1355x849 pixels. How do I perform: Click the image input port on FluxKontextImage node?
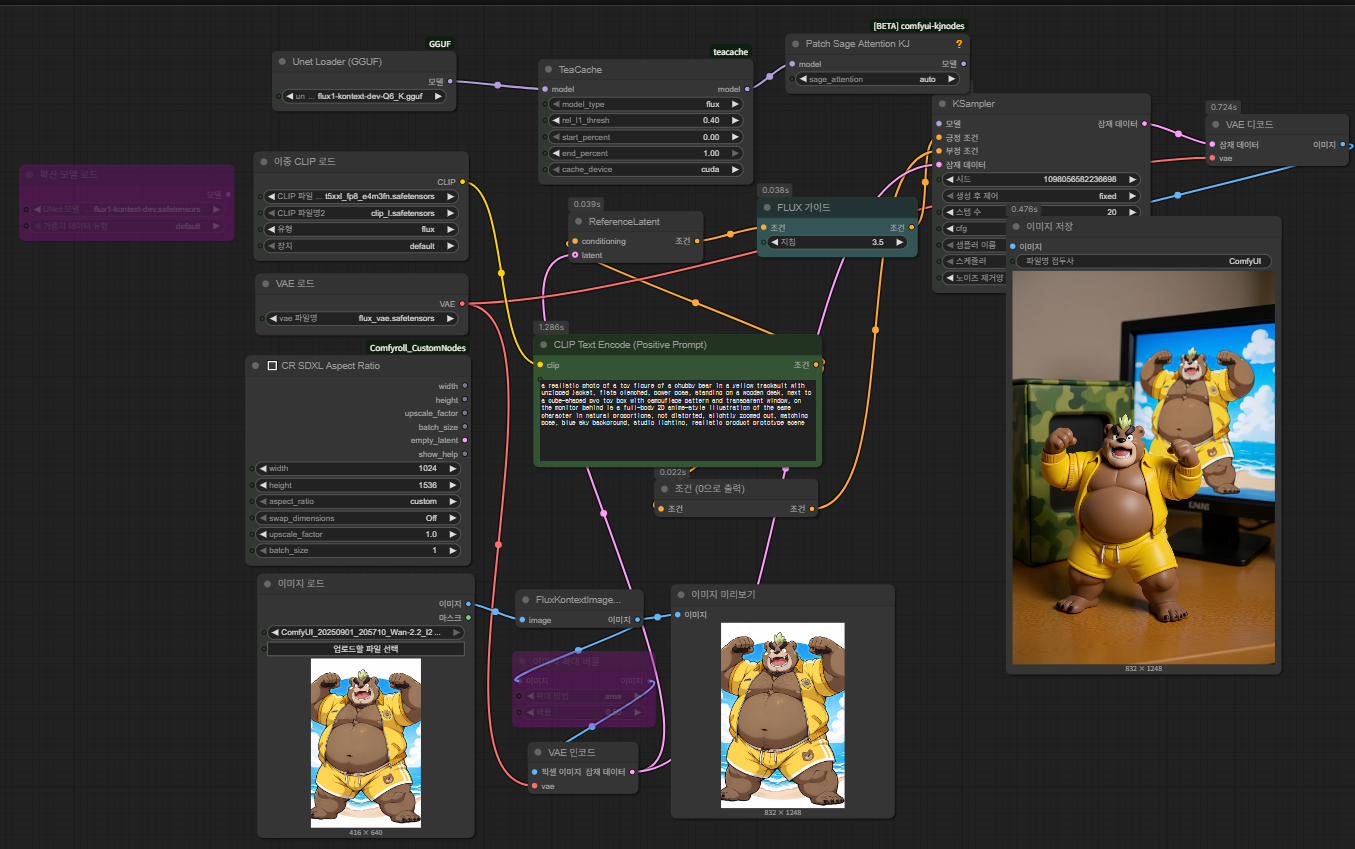coord(521,620)
